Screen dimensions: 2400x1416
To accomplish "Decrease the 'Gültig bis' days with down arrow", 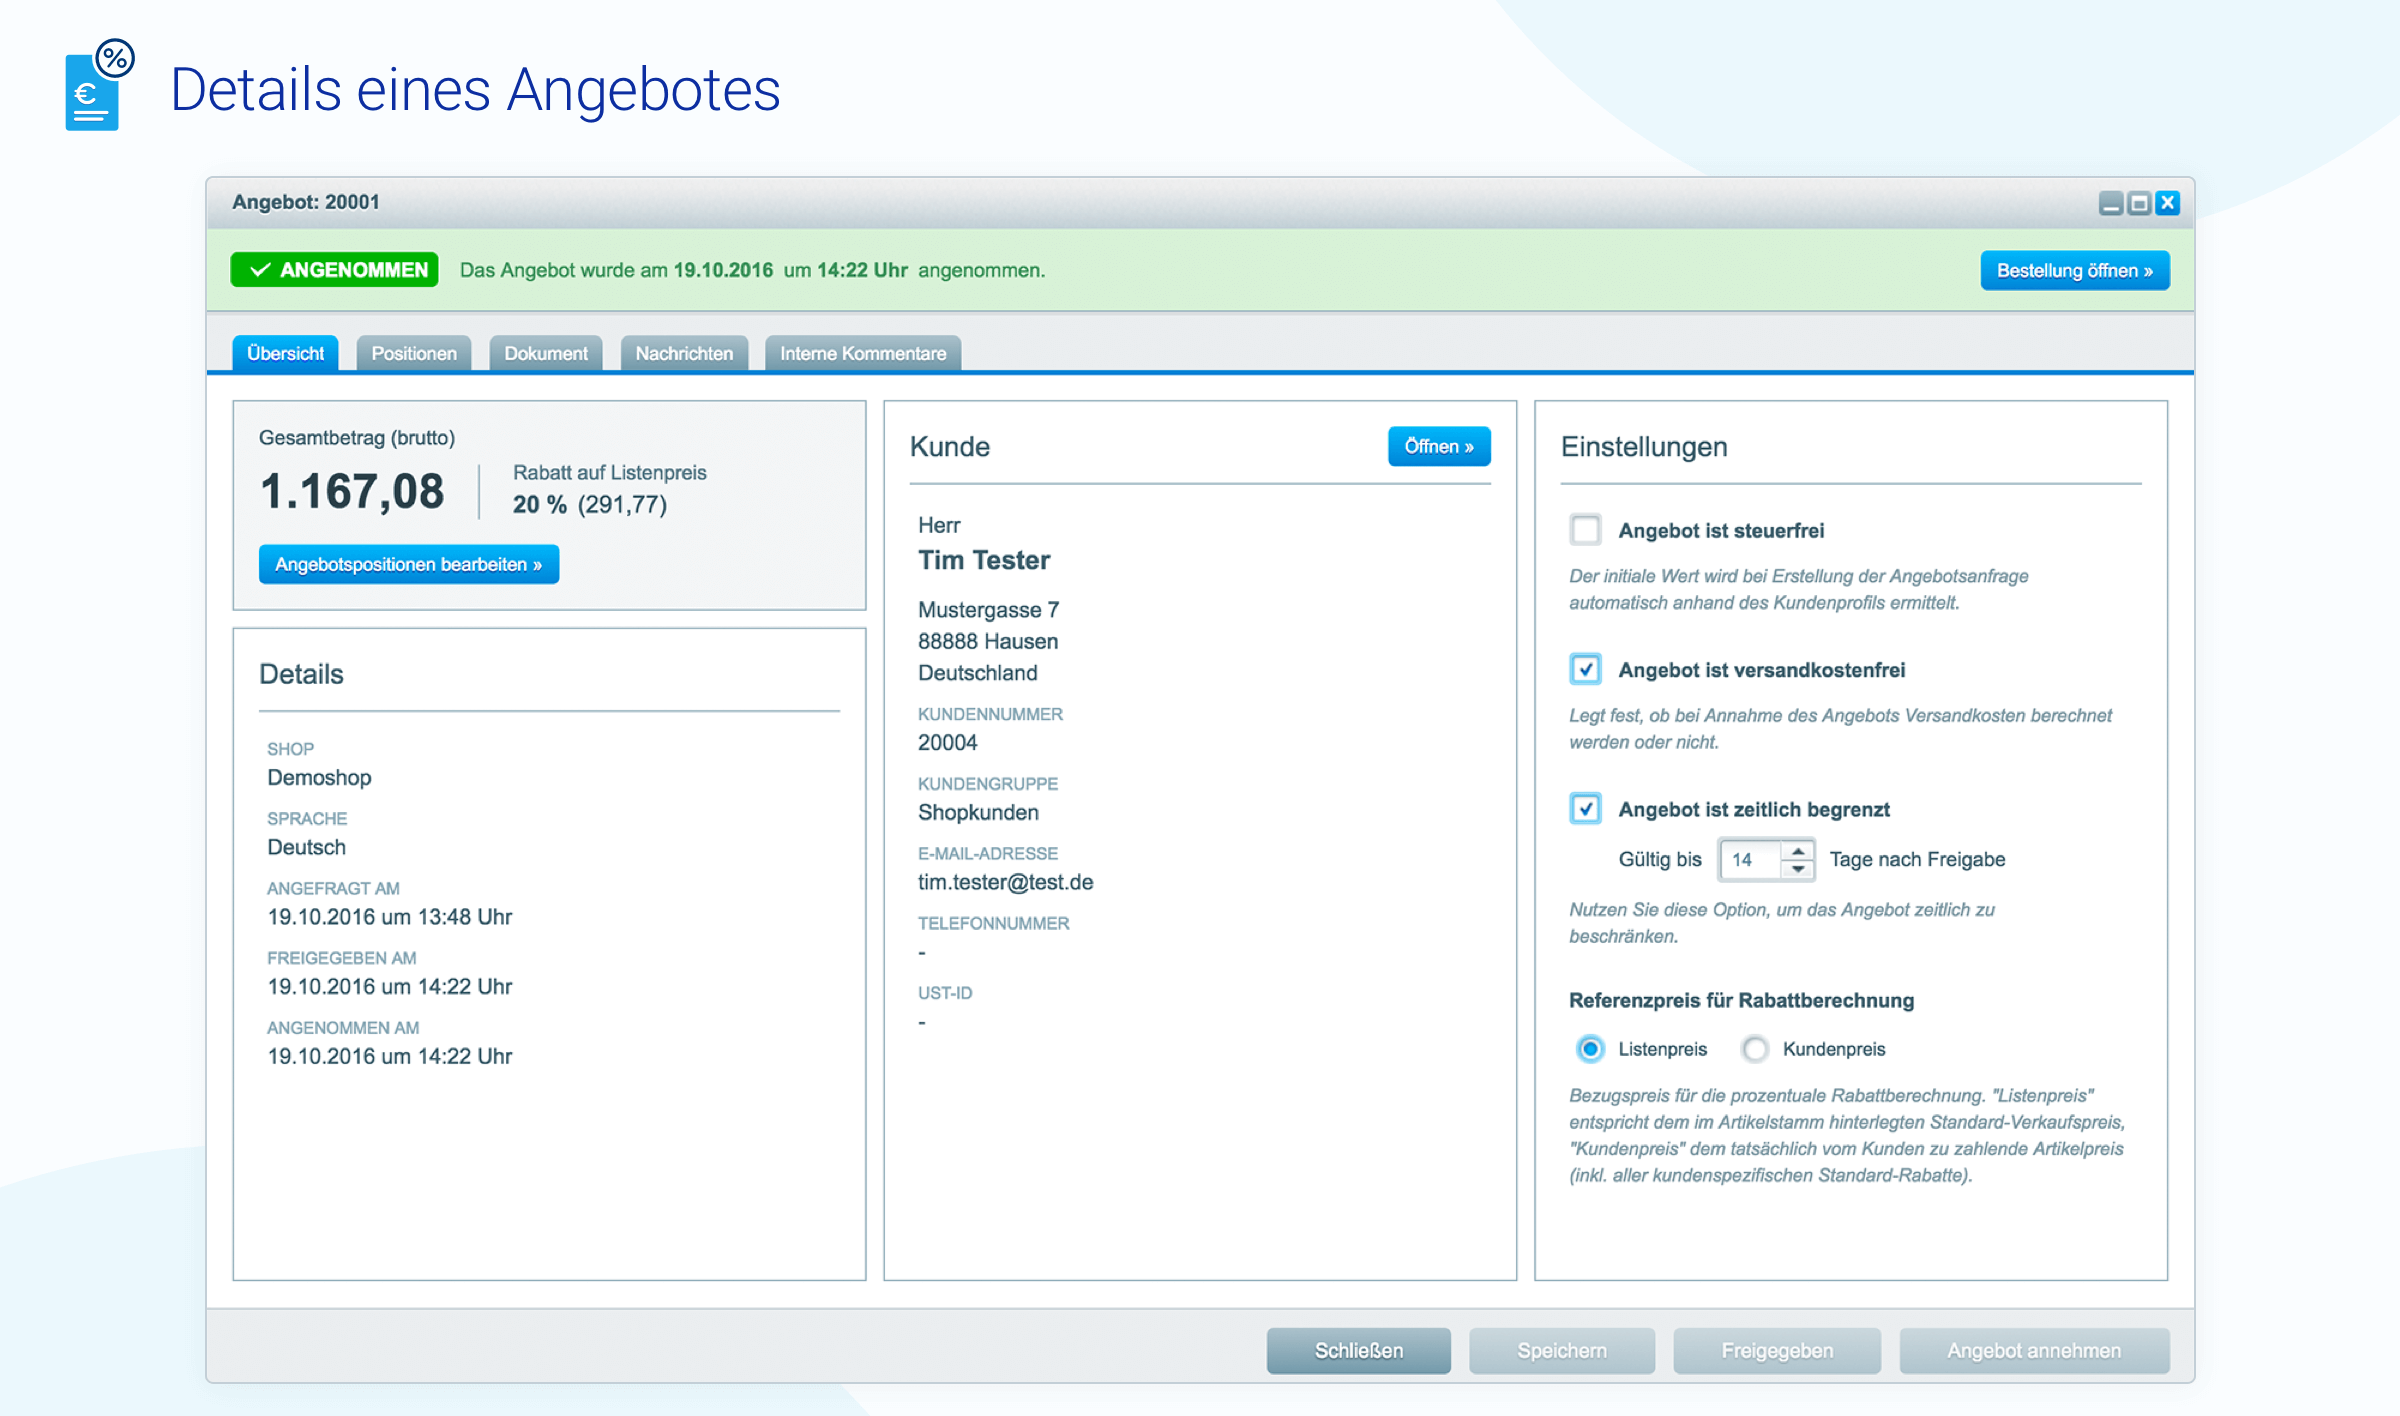I will [x=1798, y=869].
